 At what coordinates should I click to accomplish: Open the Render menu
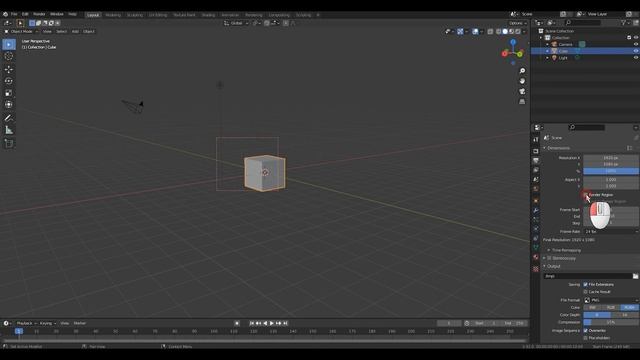point(39,14)
